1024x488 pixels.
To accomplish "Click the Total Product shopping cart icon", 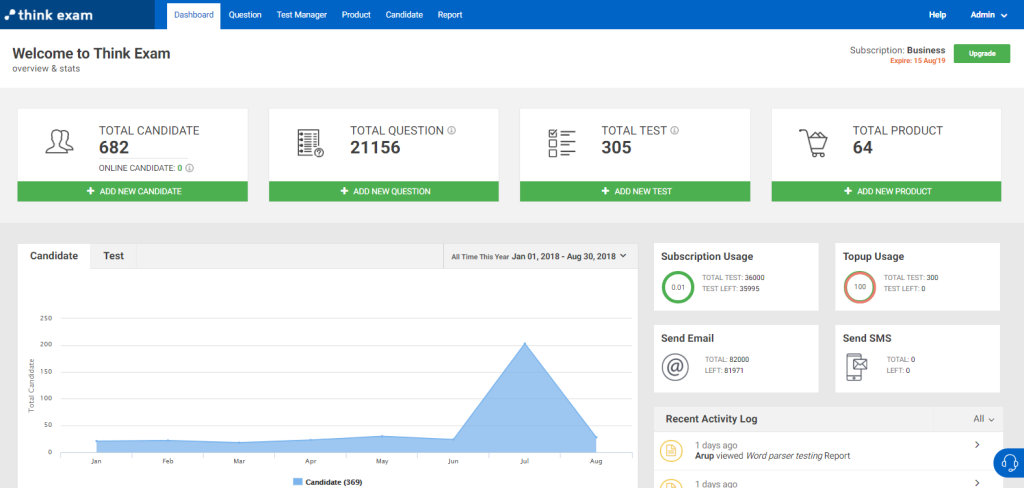I will (813, 144).
